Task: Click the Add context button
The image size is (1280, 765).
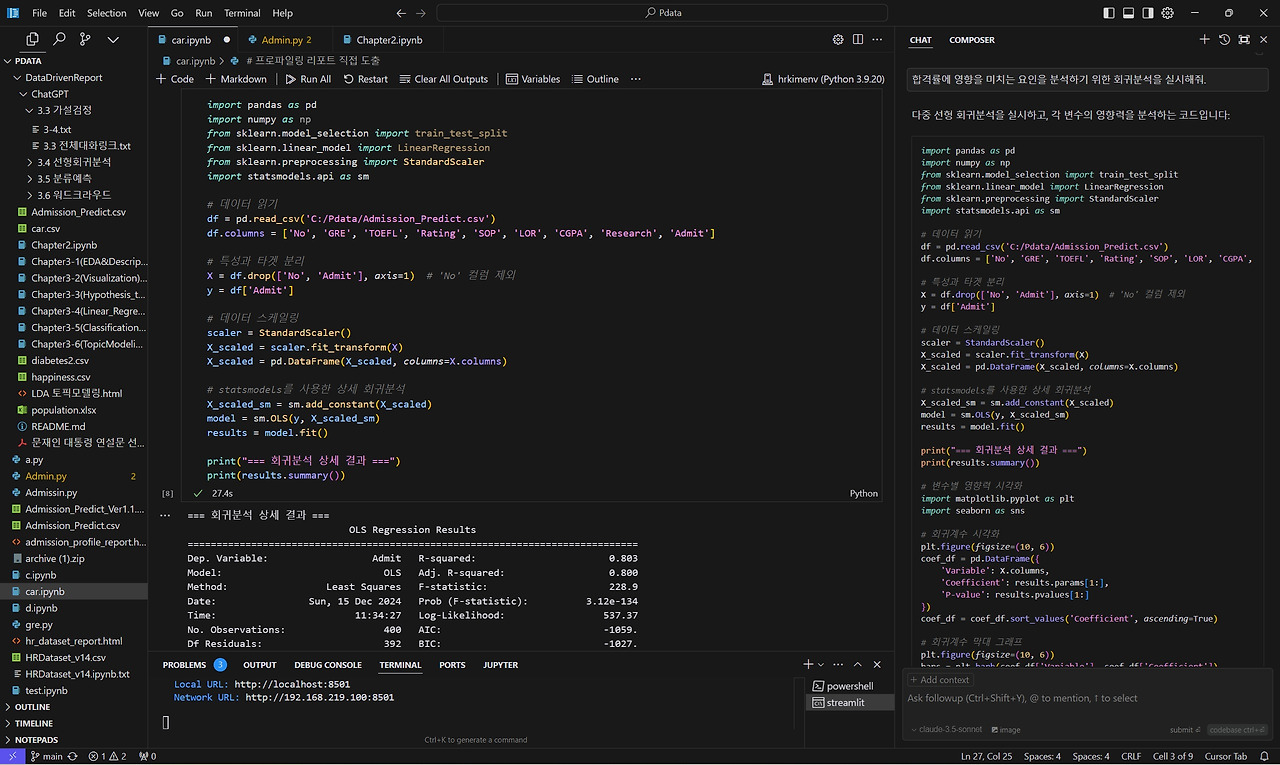Action: (939, 680)
